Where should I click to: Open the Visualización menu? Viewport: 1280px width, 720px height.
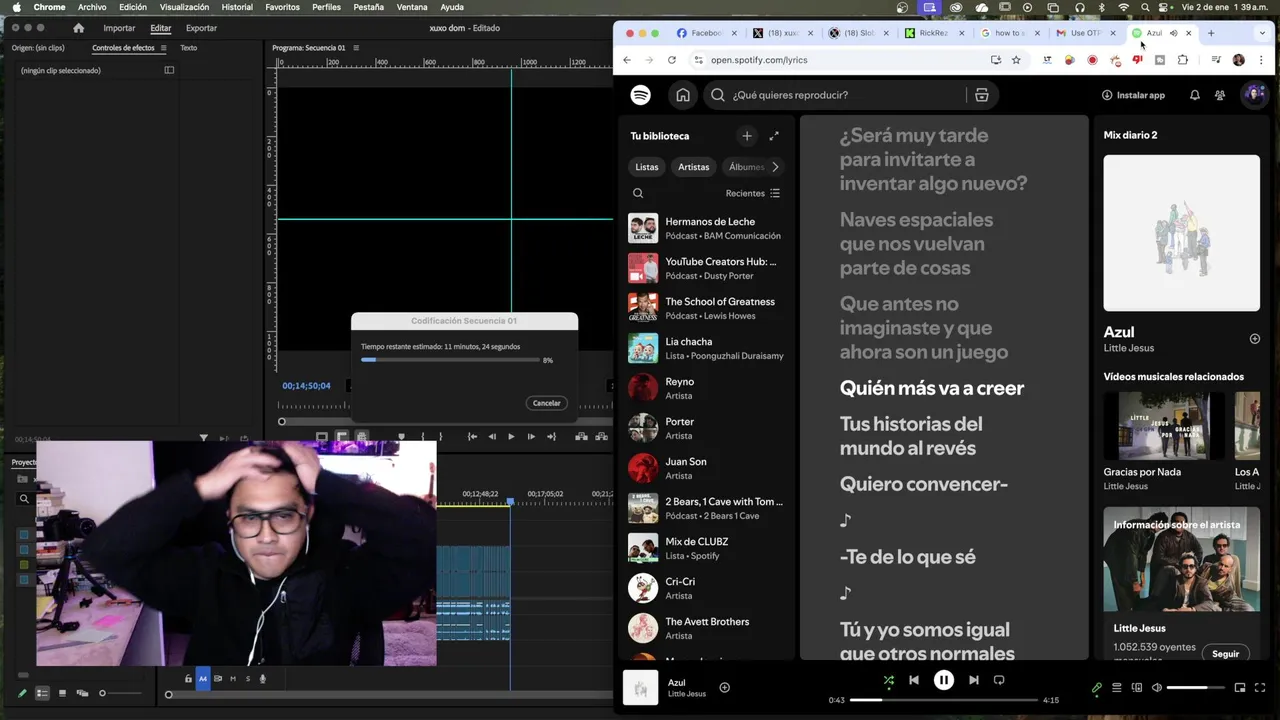point(184,7)
